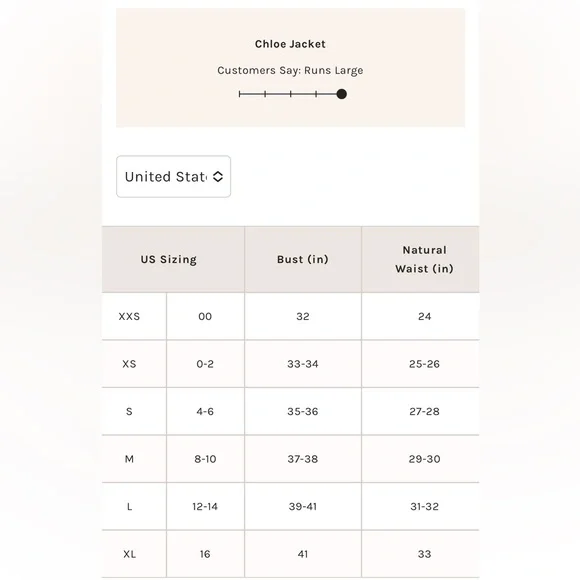Click the leftmost tick of the fit scale
Viewport: 580px width, 580px height.
(x=240, y=94)
